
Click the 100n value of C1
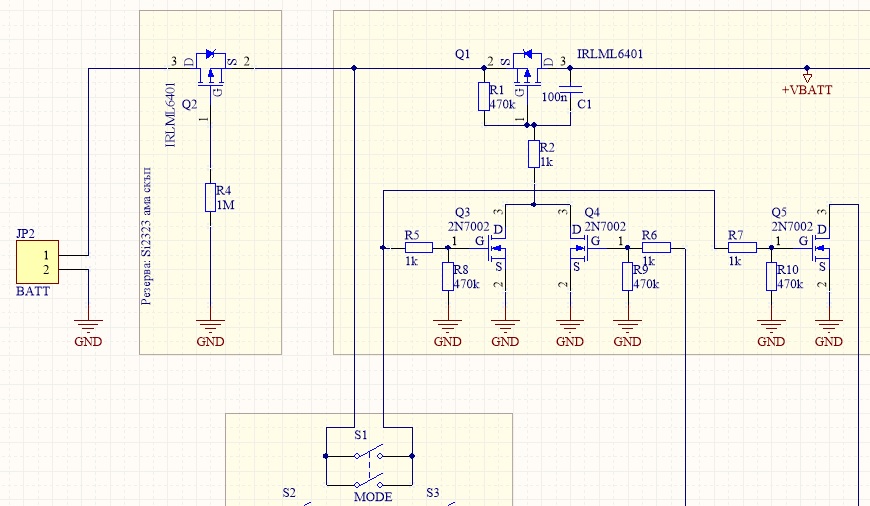554,97
